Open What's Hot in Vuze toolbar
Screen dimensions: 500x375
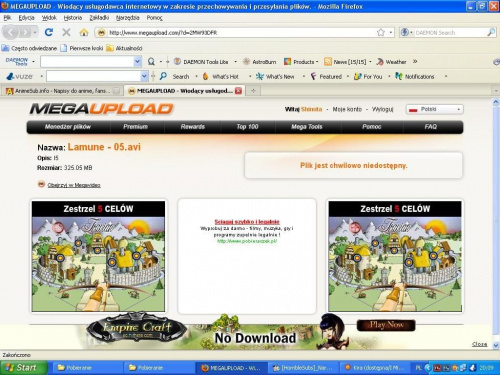pos(221,76)
